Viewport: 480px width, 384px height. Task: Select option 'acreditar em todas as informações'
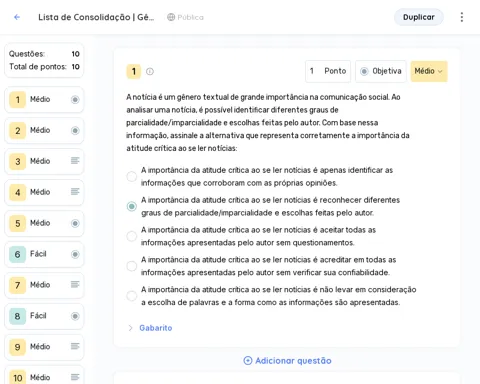(132, 266)
